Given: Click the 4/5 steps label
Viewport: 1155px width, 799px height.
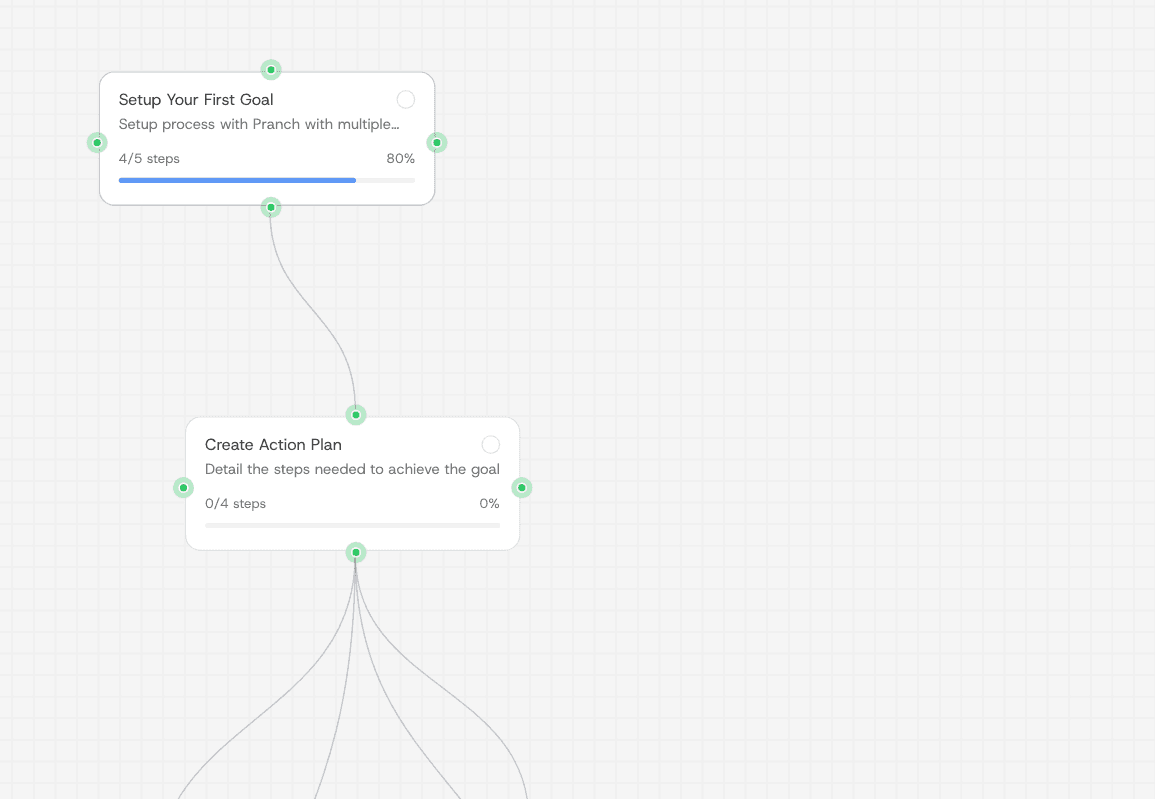Looking at the screenshot, I should [x=149, y=159].
